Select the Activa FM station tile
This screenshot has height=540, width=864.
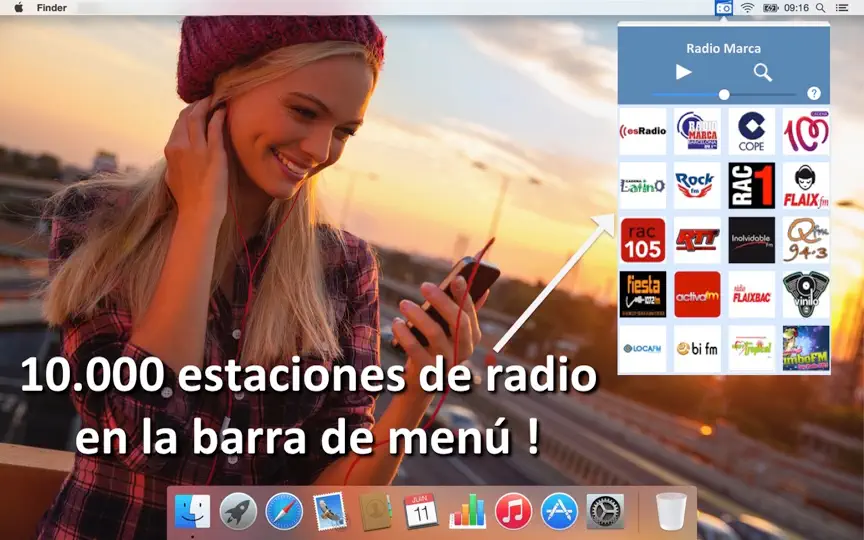pyautogui.click(x=697, y=294)
